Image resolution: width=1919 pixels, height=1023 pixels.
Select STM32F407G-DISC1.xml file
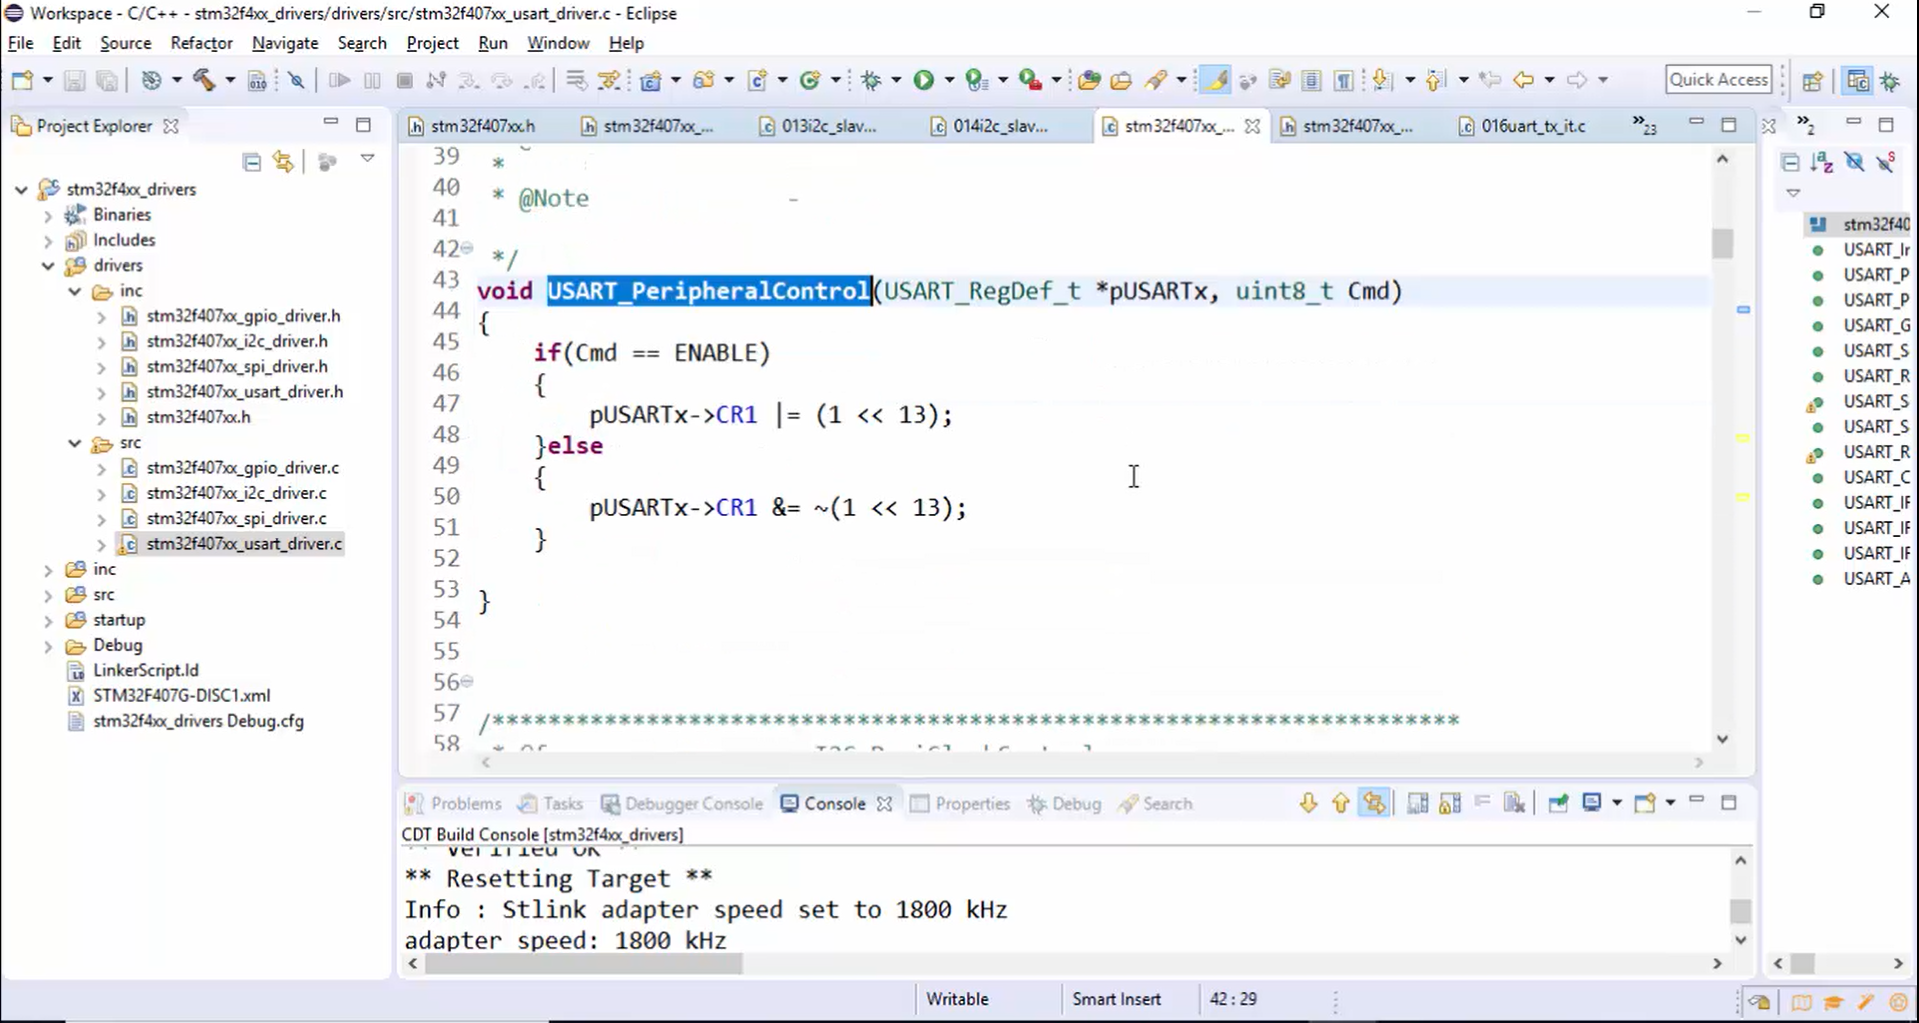coord(181,695)
